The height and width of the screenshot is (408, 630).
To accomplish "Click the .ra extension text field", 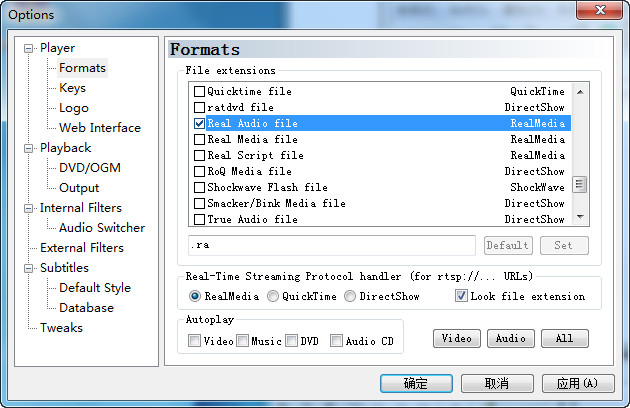I will 330,245.
